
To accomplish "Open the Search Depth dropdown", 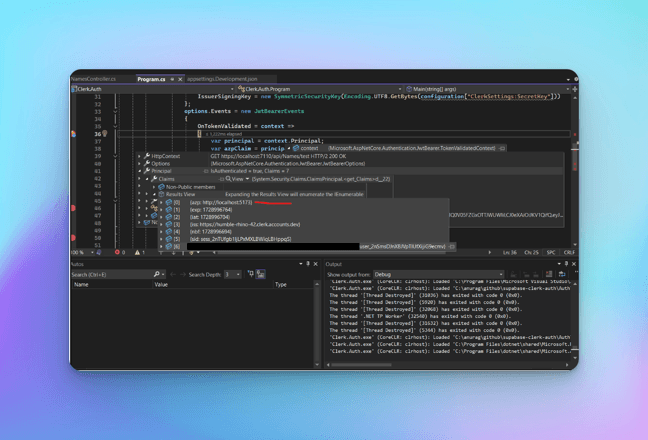I will click(233, 274).
